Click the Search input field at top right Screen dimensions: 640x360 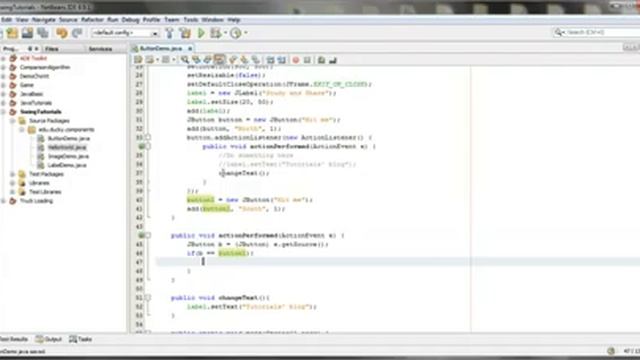pyautogui.click(x=602, y=32)
